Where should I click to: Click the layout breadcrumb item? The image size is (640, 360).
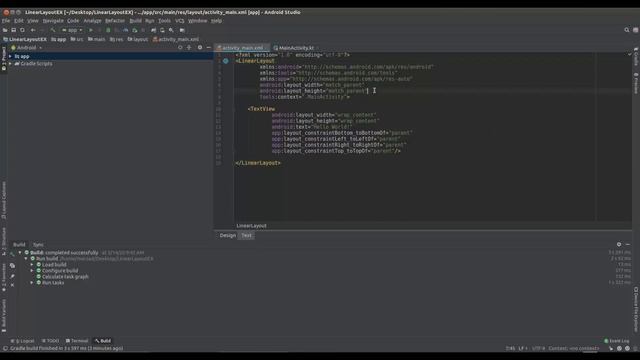coord(138,40)
